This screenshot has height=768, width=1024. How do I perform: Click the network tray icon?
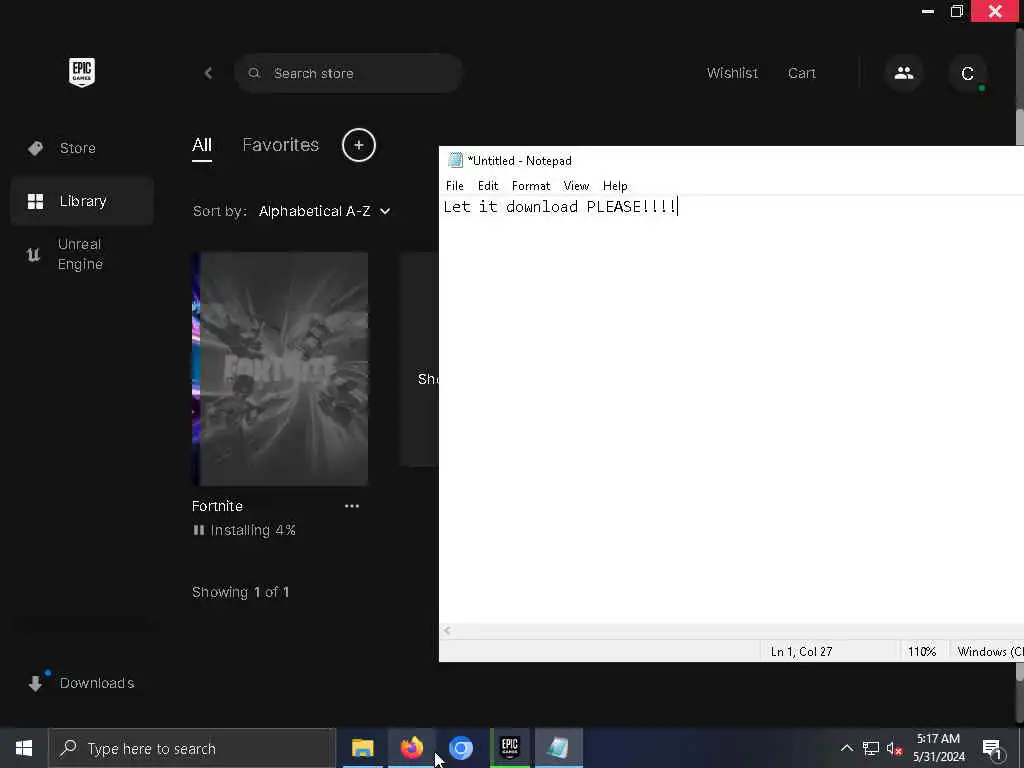point(871,748)
